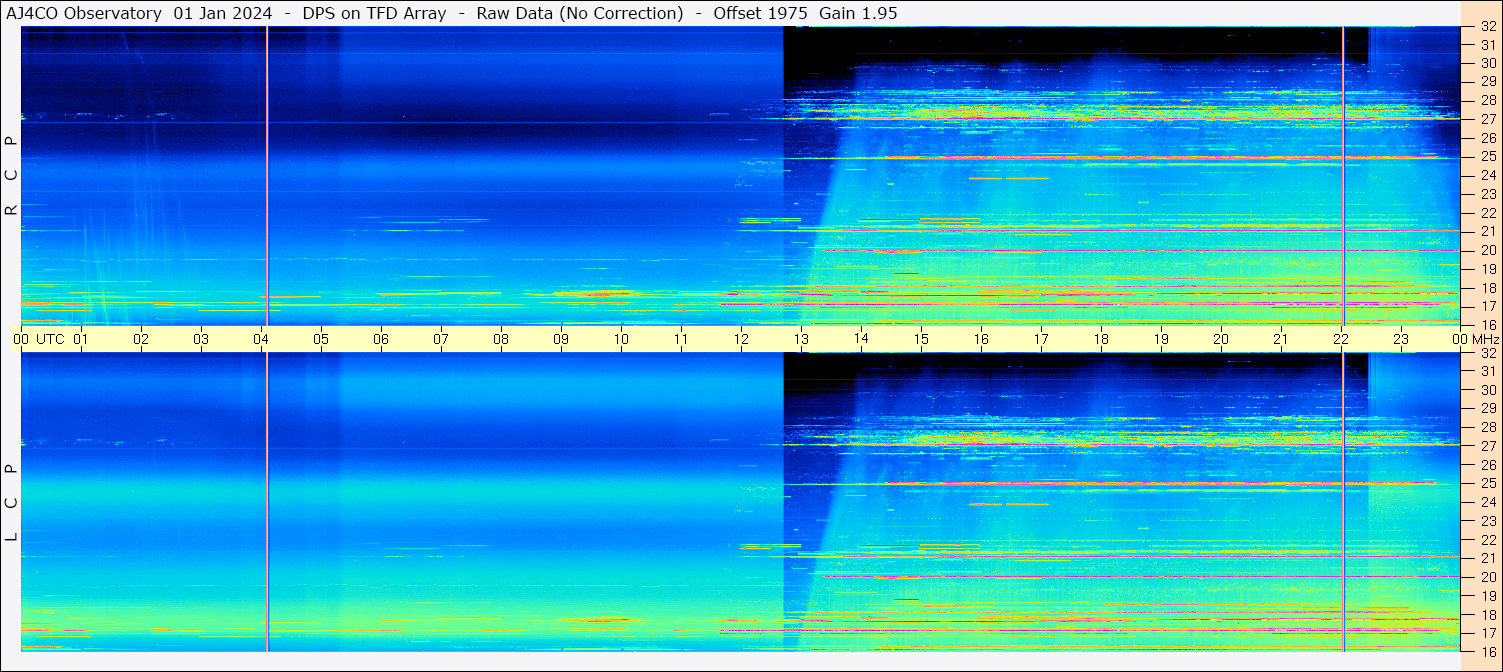Click the 'MHz' unit label on time axis
This screenshot has width=1503, height=672.
click(1484, 339)
